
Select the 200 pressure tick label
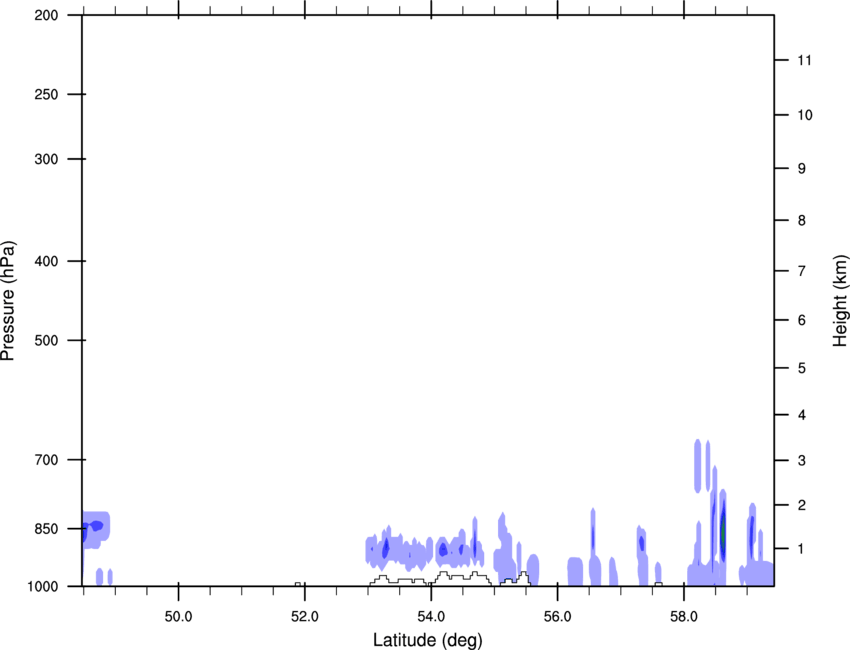point(46,15)
